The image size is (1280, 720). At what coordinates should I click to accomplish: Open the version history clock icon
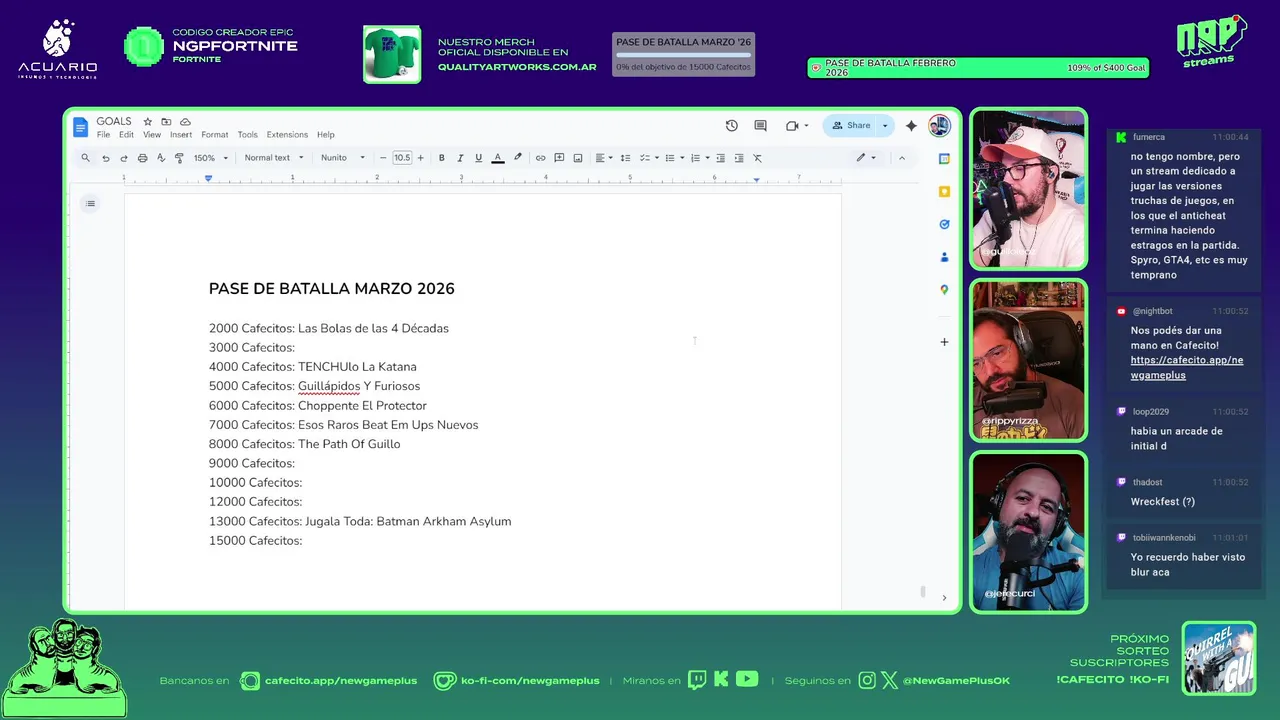pos(732,126)
